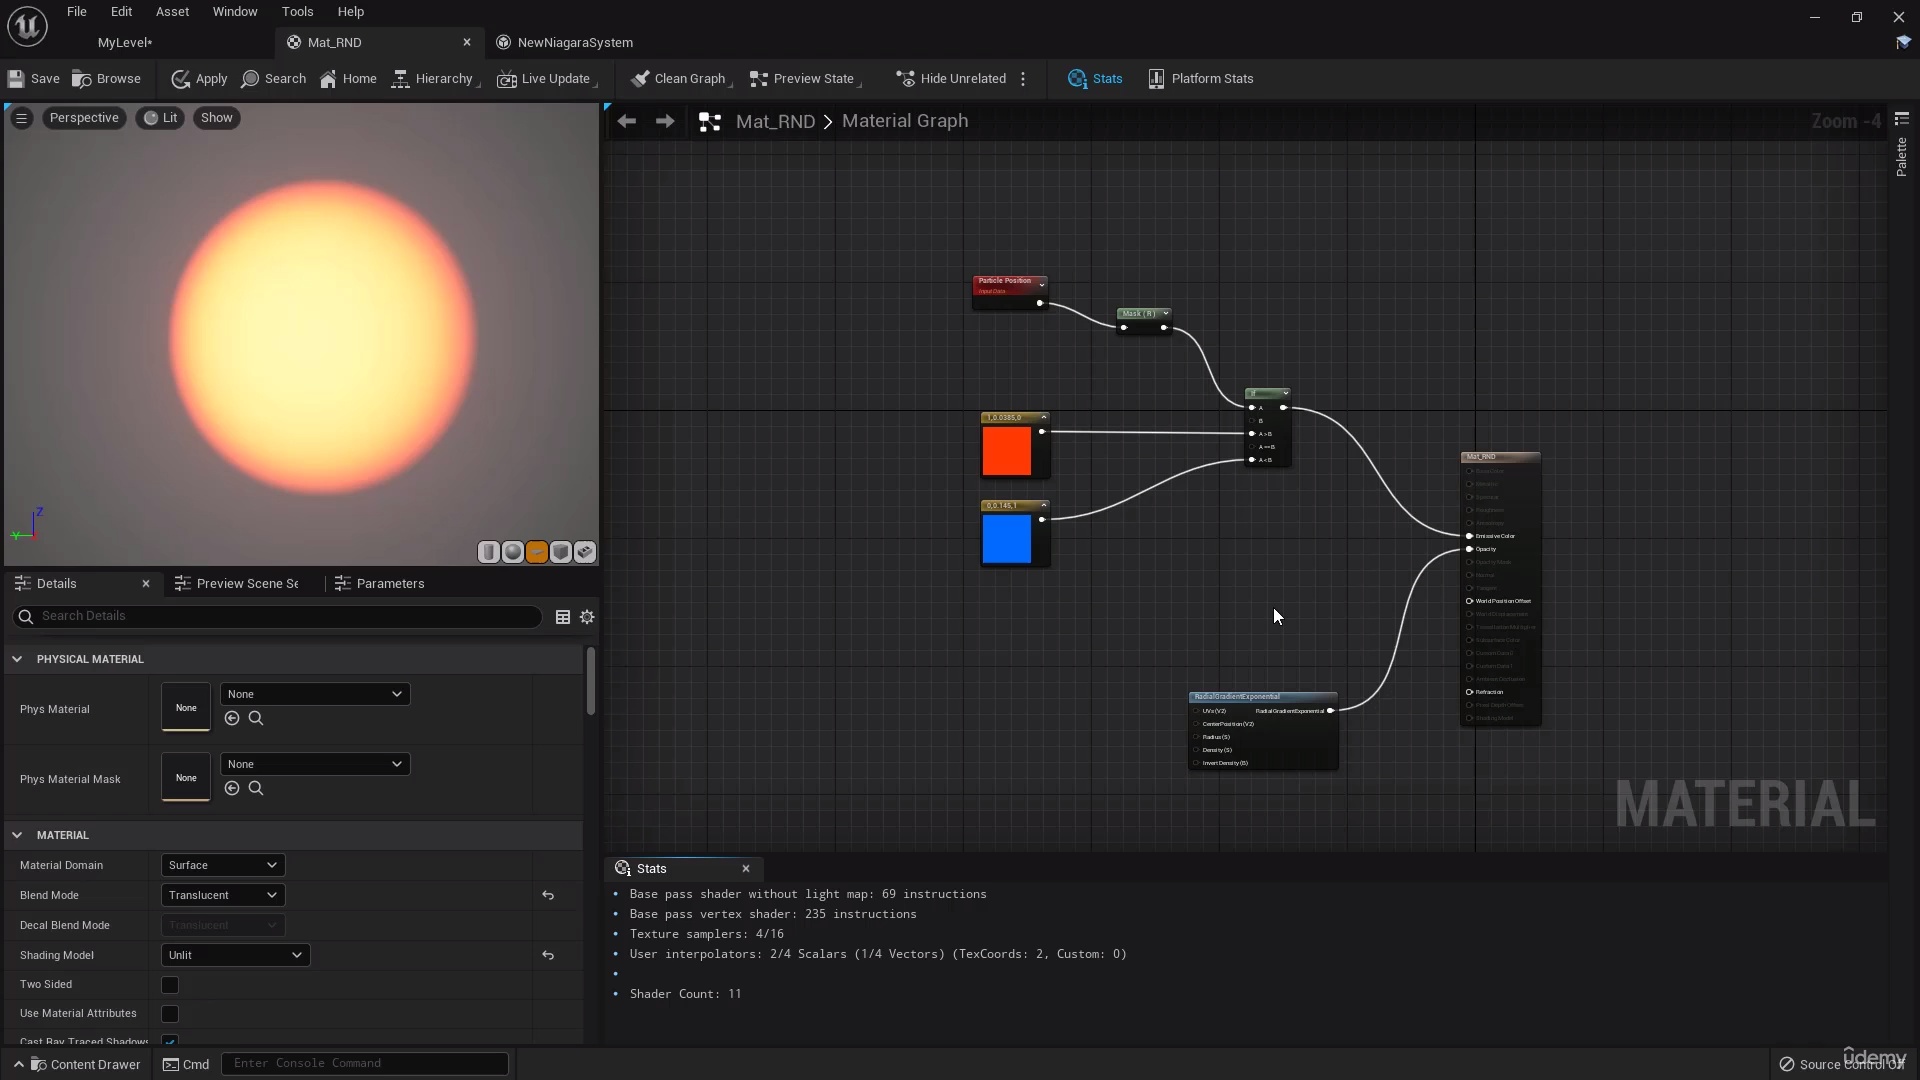Open the Window menu
The height and width of the screenshot is (1080, 1920).
click(235, 11)
